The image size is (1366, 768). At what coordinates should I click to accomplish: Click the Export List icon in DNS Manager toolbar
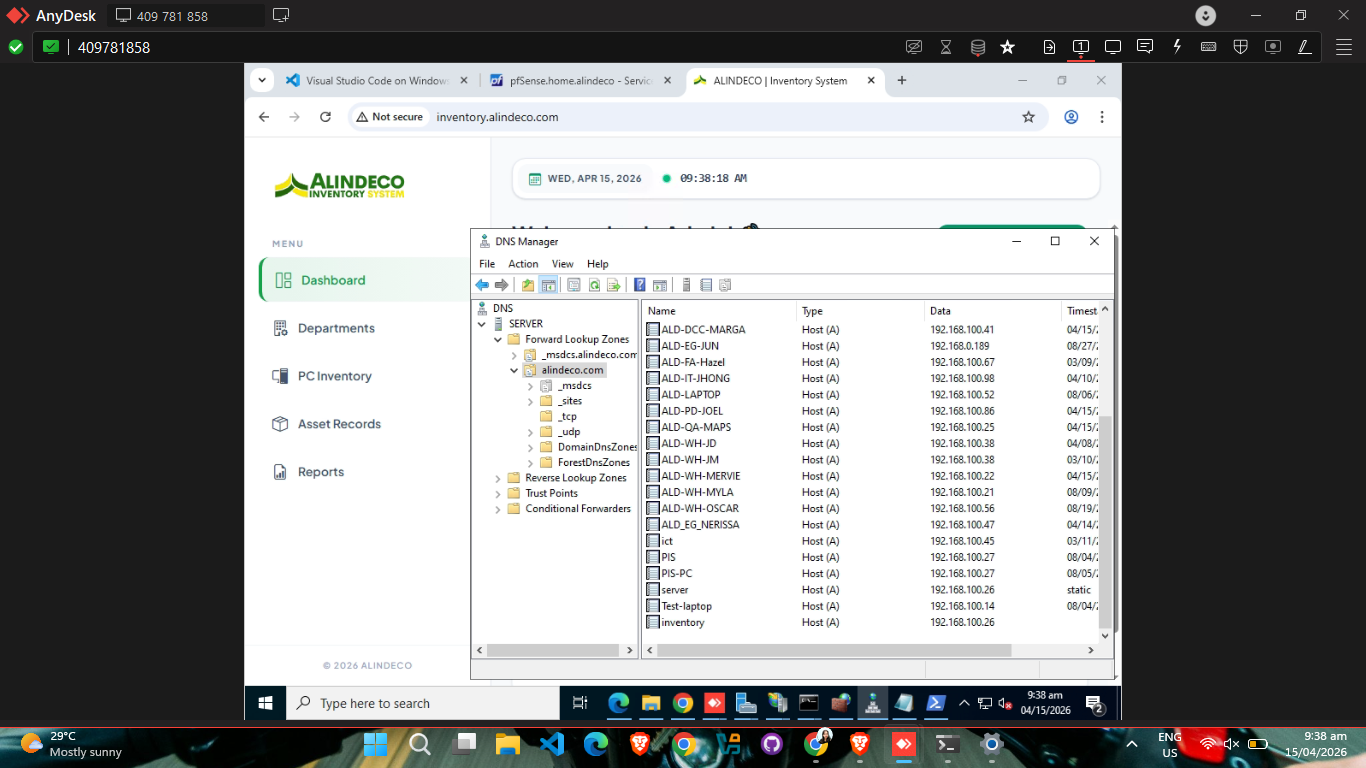pos(614,285)
